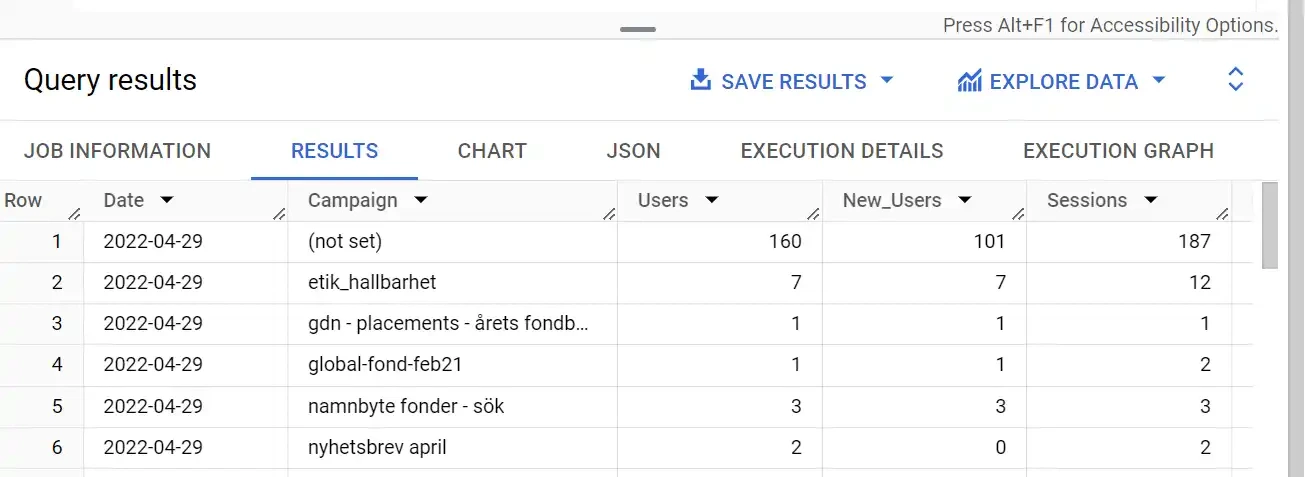Click the SAVE RESULTS button label
The width and height of the screenshot is (1305, 477).
[x=794, y=82]
